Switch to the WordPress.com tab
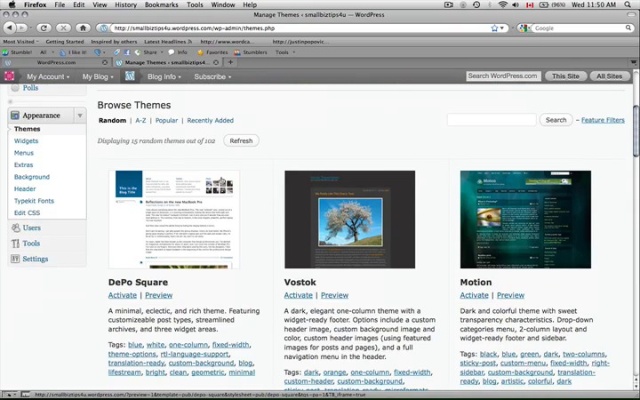The image size is (640, 400). 56,62
